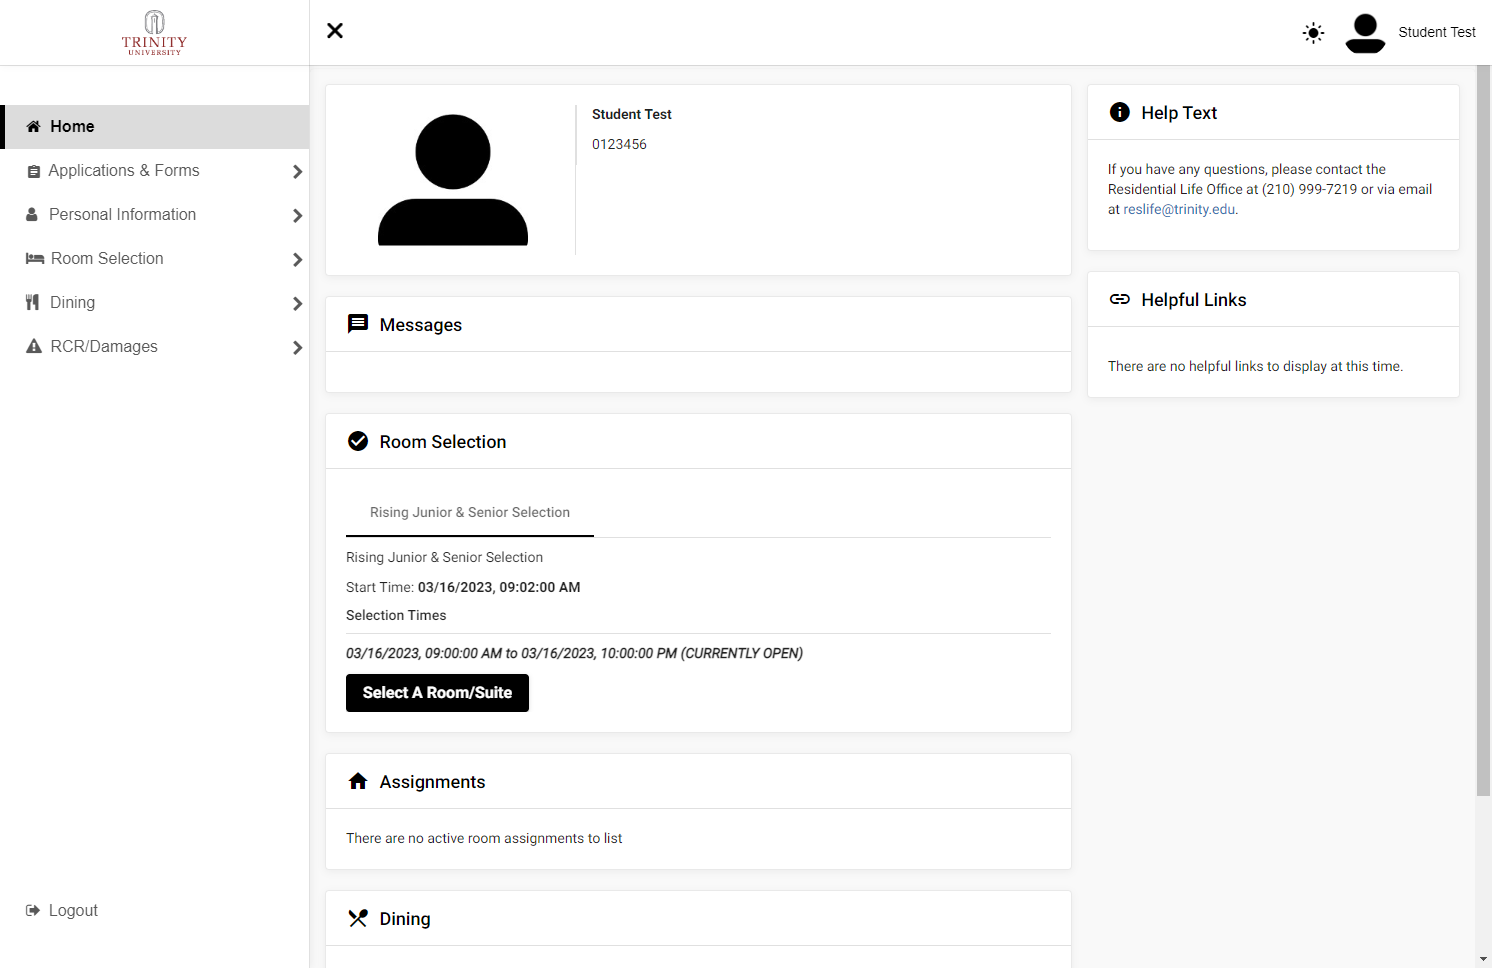Click the Dining crossed utensils card icon
Viewport: 1492px width, 968px height.
click(x=358, y=918)
